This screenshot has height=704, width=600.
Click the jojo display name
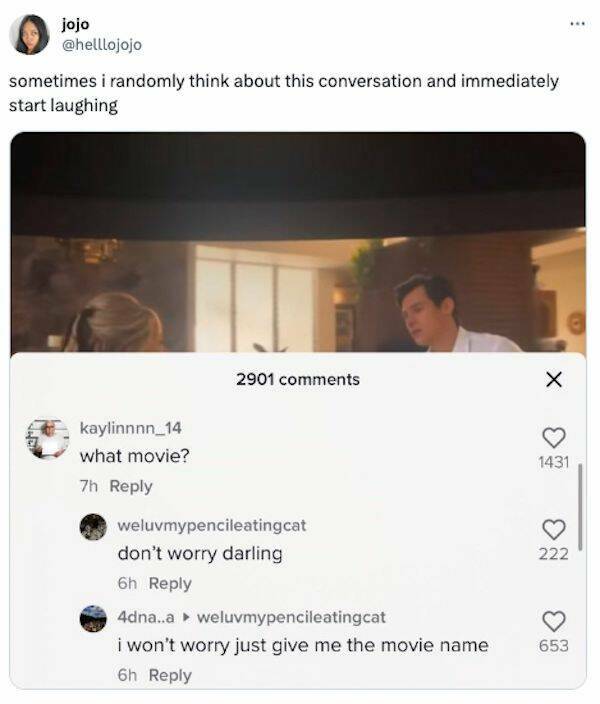tap(75, 24)
